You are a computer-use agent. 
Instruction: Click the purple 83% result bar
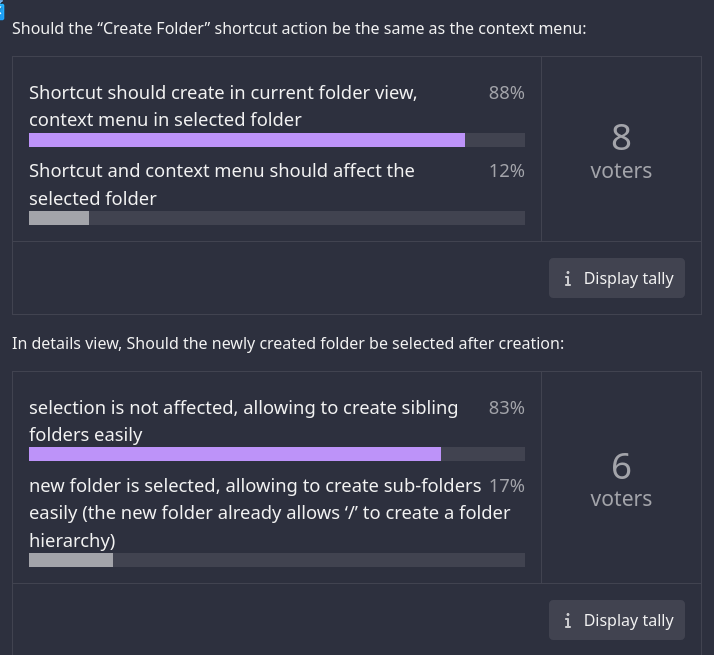click(235, 454)
